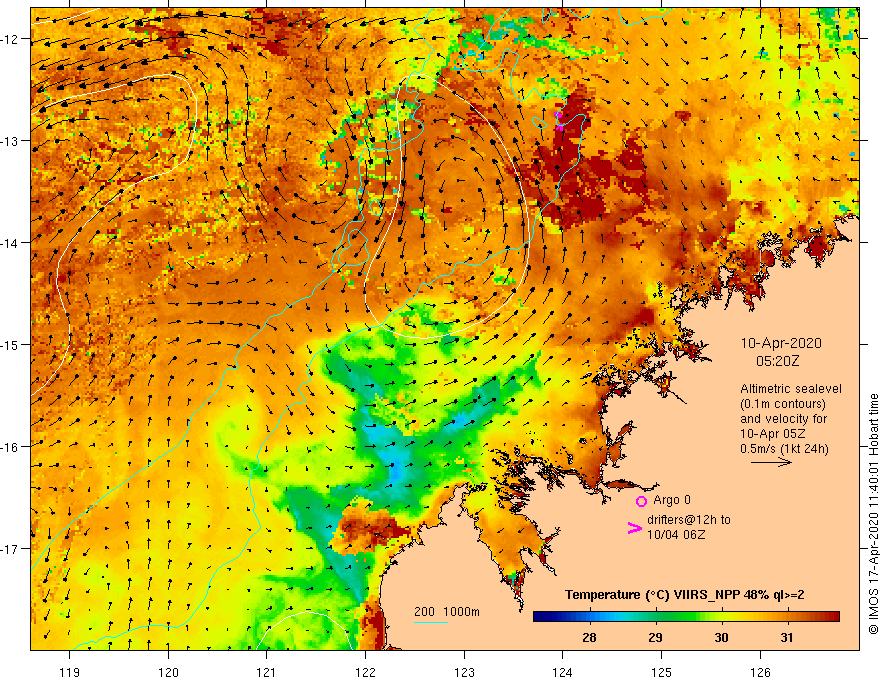Click the magenta drifter arrow legend symbol
Viewport: 880px width, 680px height.
[x=634, y=528]
